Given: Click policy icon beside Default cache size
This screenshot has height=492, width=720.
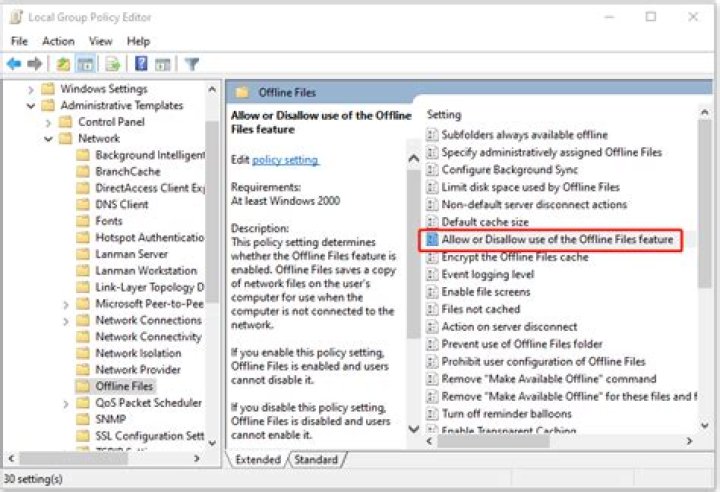Looking at the screenshot, I should (432, 222).
